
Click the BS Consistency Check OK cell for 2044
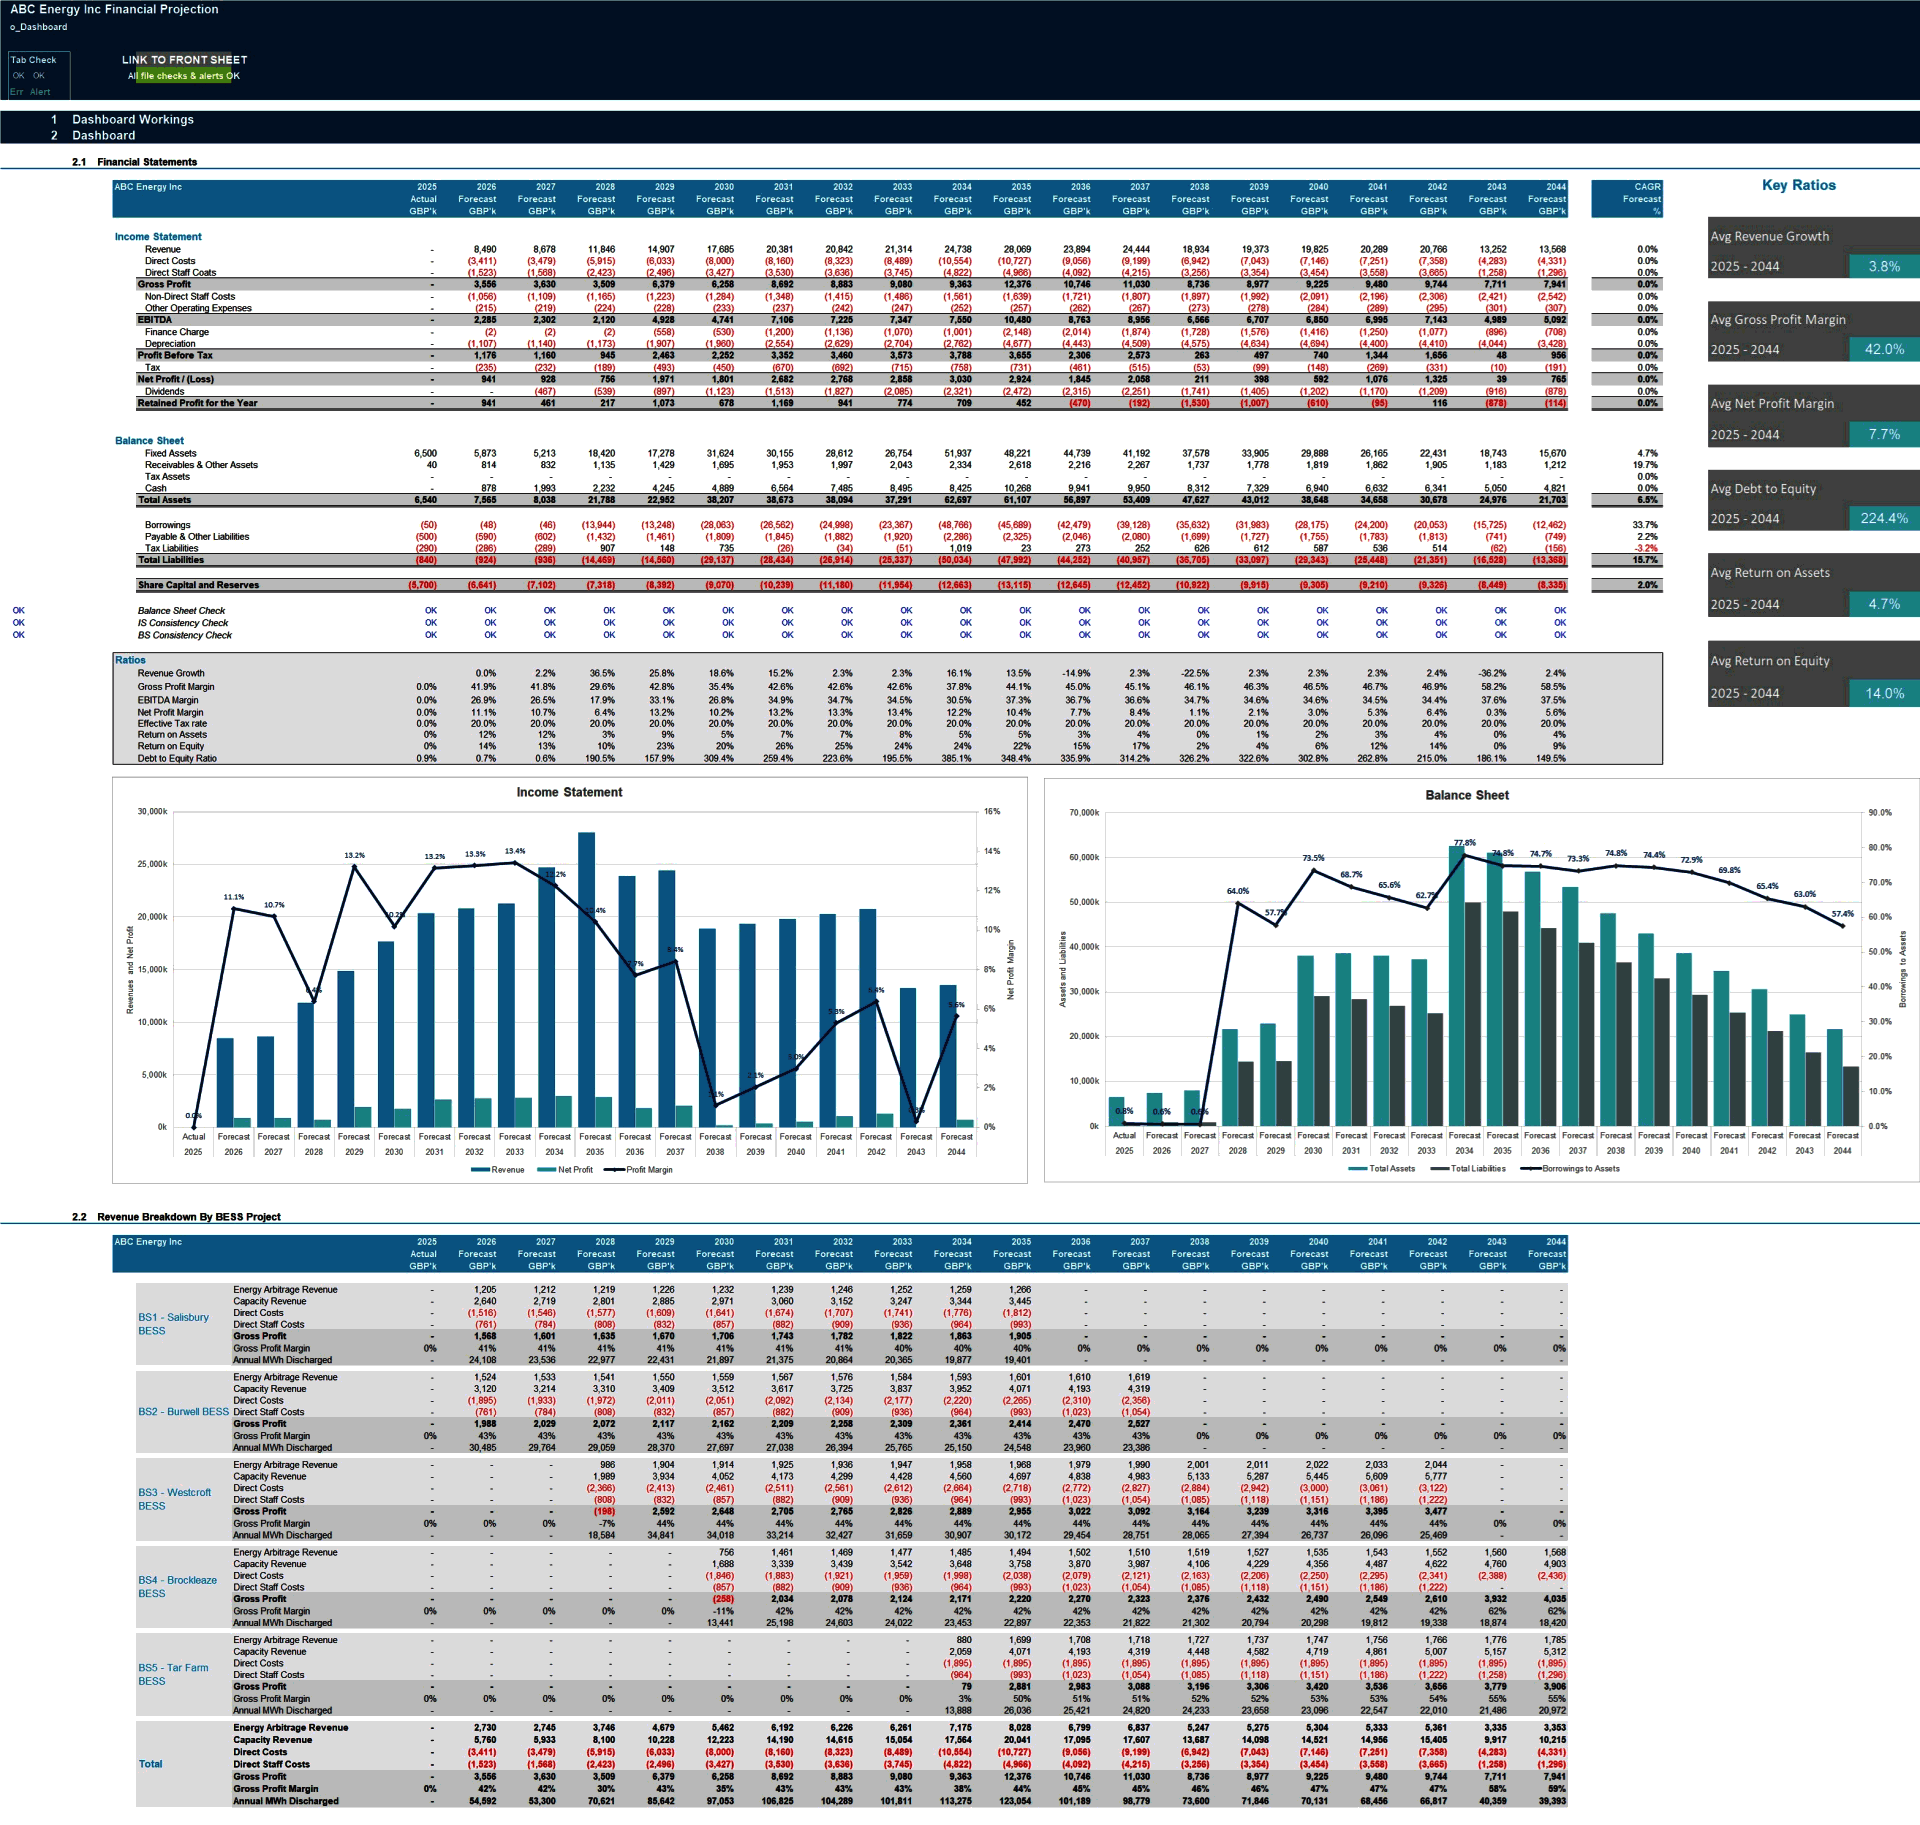point(1559,635)
